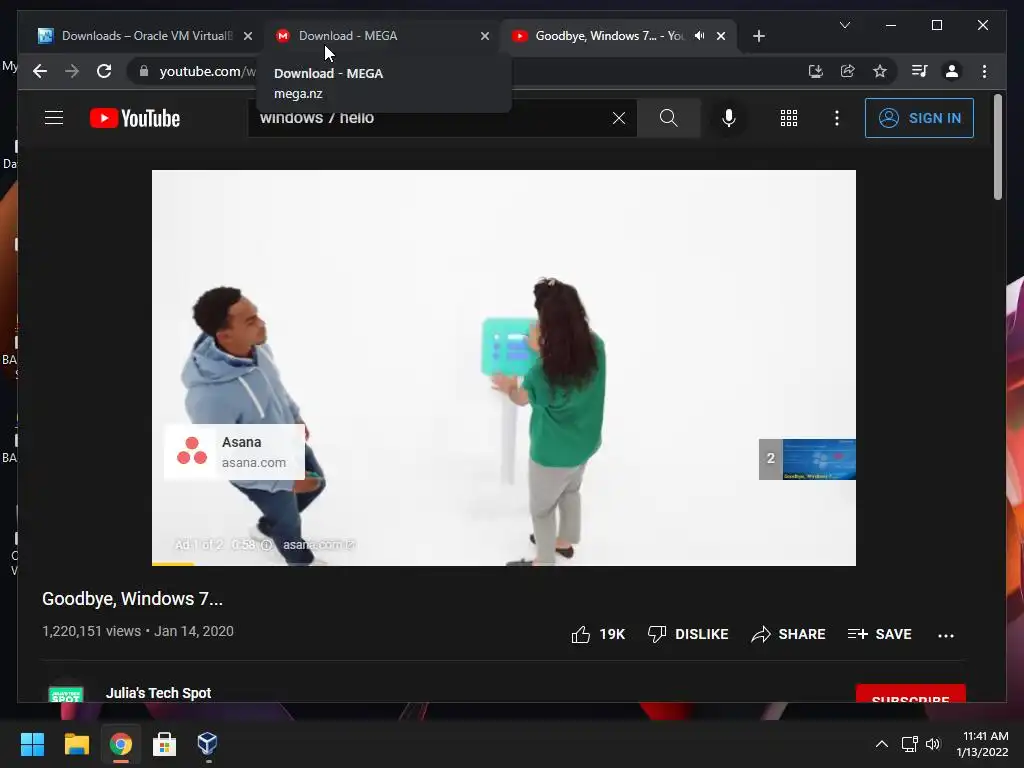
Task: Bookmark this page with the star
Action: pyautogui.click(x=880, y=71)
